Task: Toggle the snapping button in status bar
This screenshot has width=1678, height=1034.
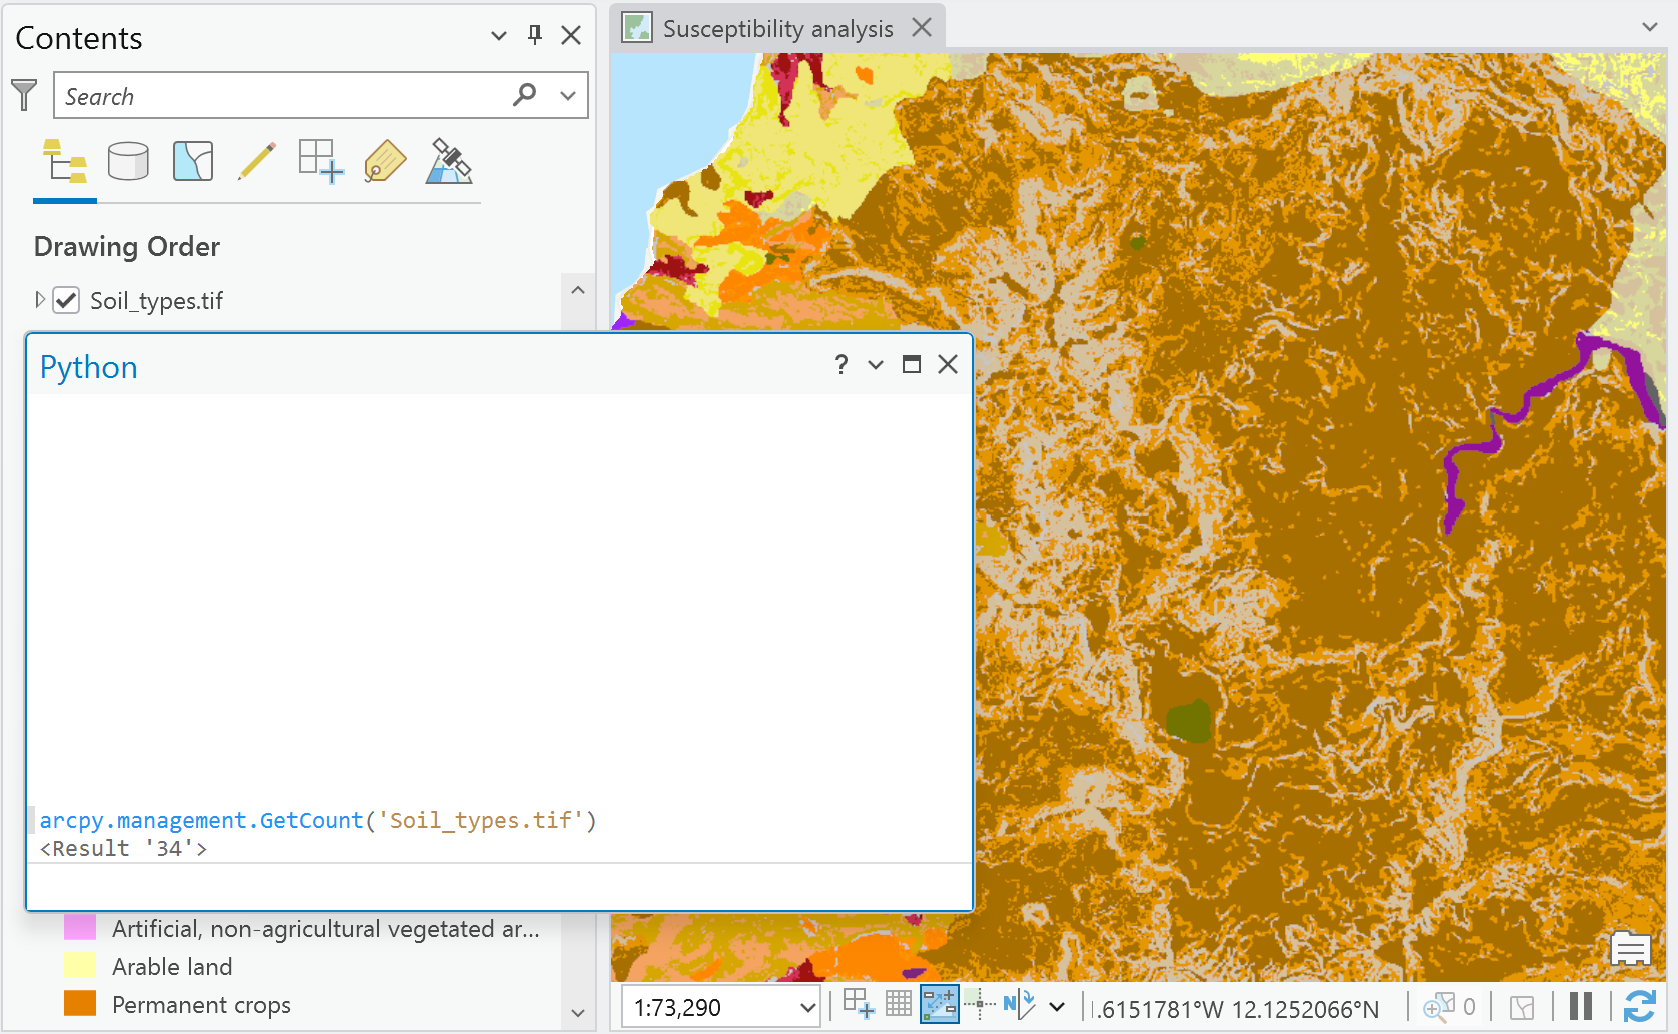Action: [939, 1005]
